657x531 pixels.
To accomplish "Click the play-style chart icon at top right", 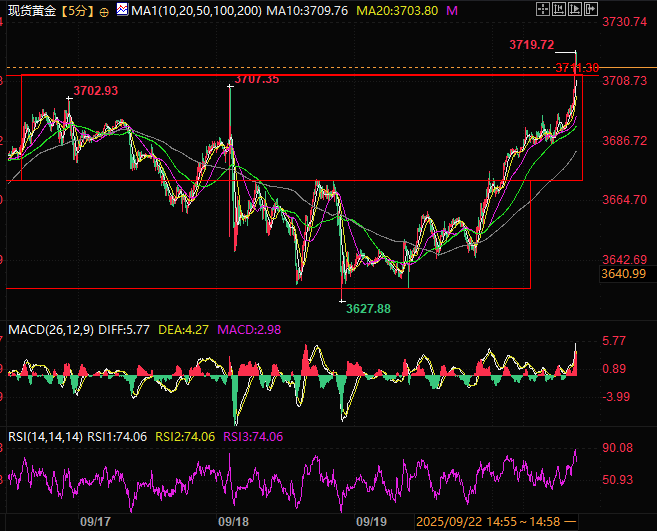I will coord(574,9).
